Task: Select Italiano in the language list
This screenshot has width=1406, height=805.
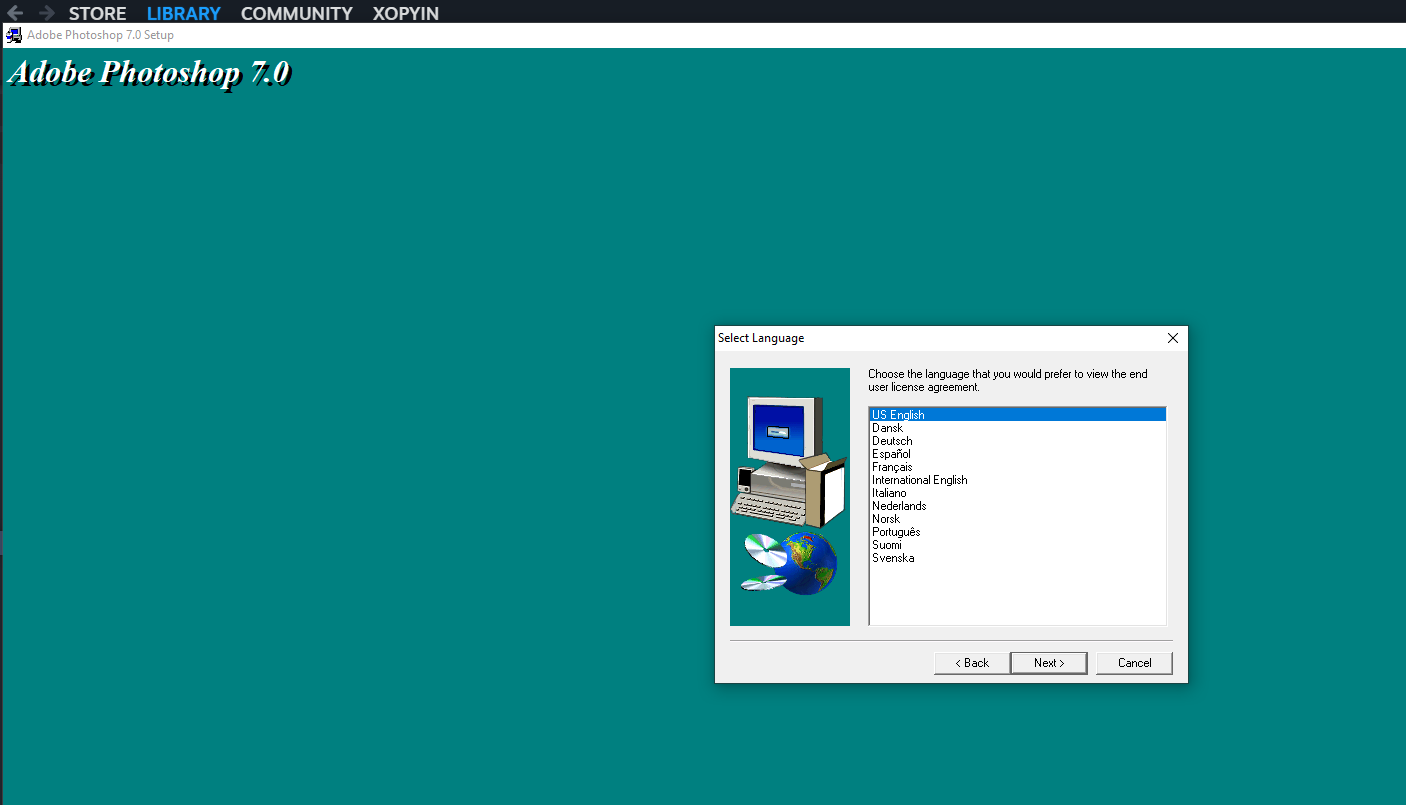Action: [889, 493]
